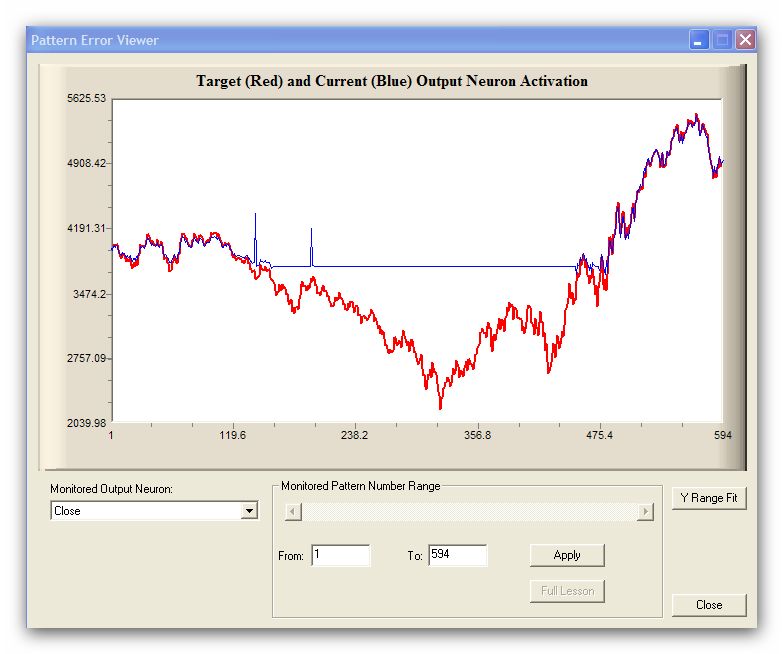Click the right arrow of pattern range scrollbar

tap(645, 512)
